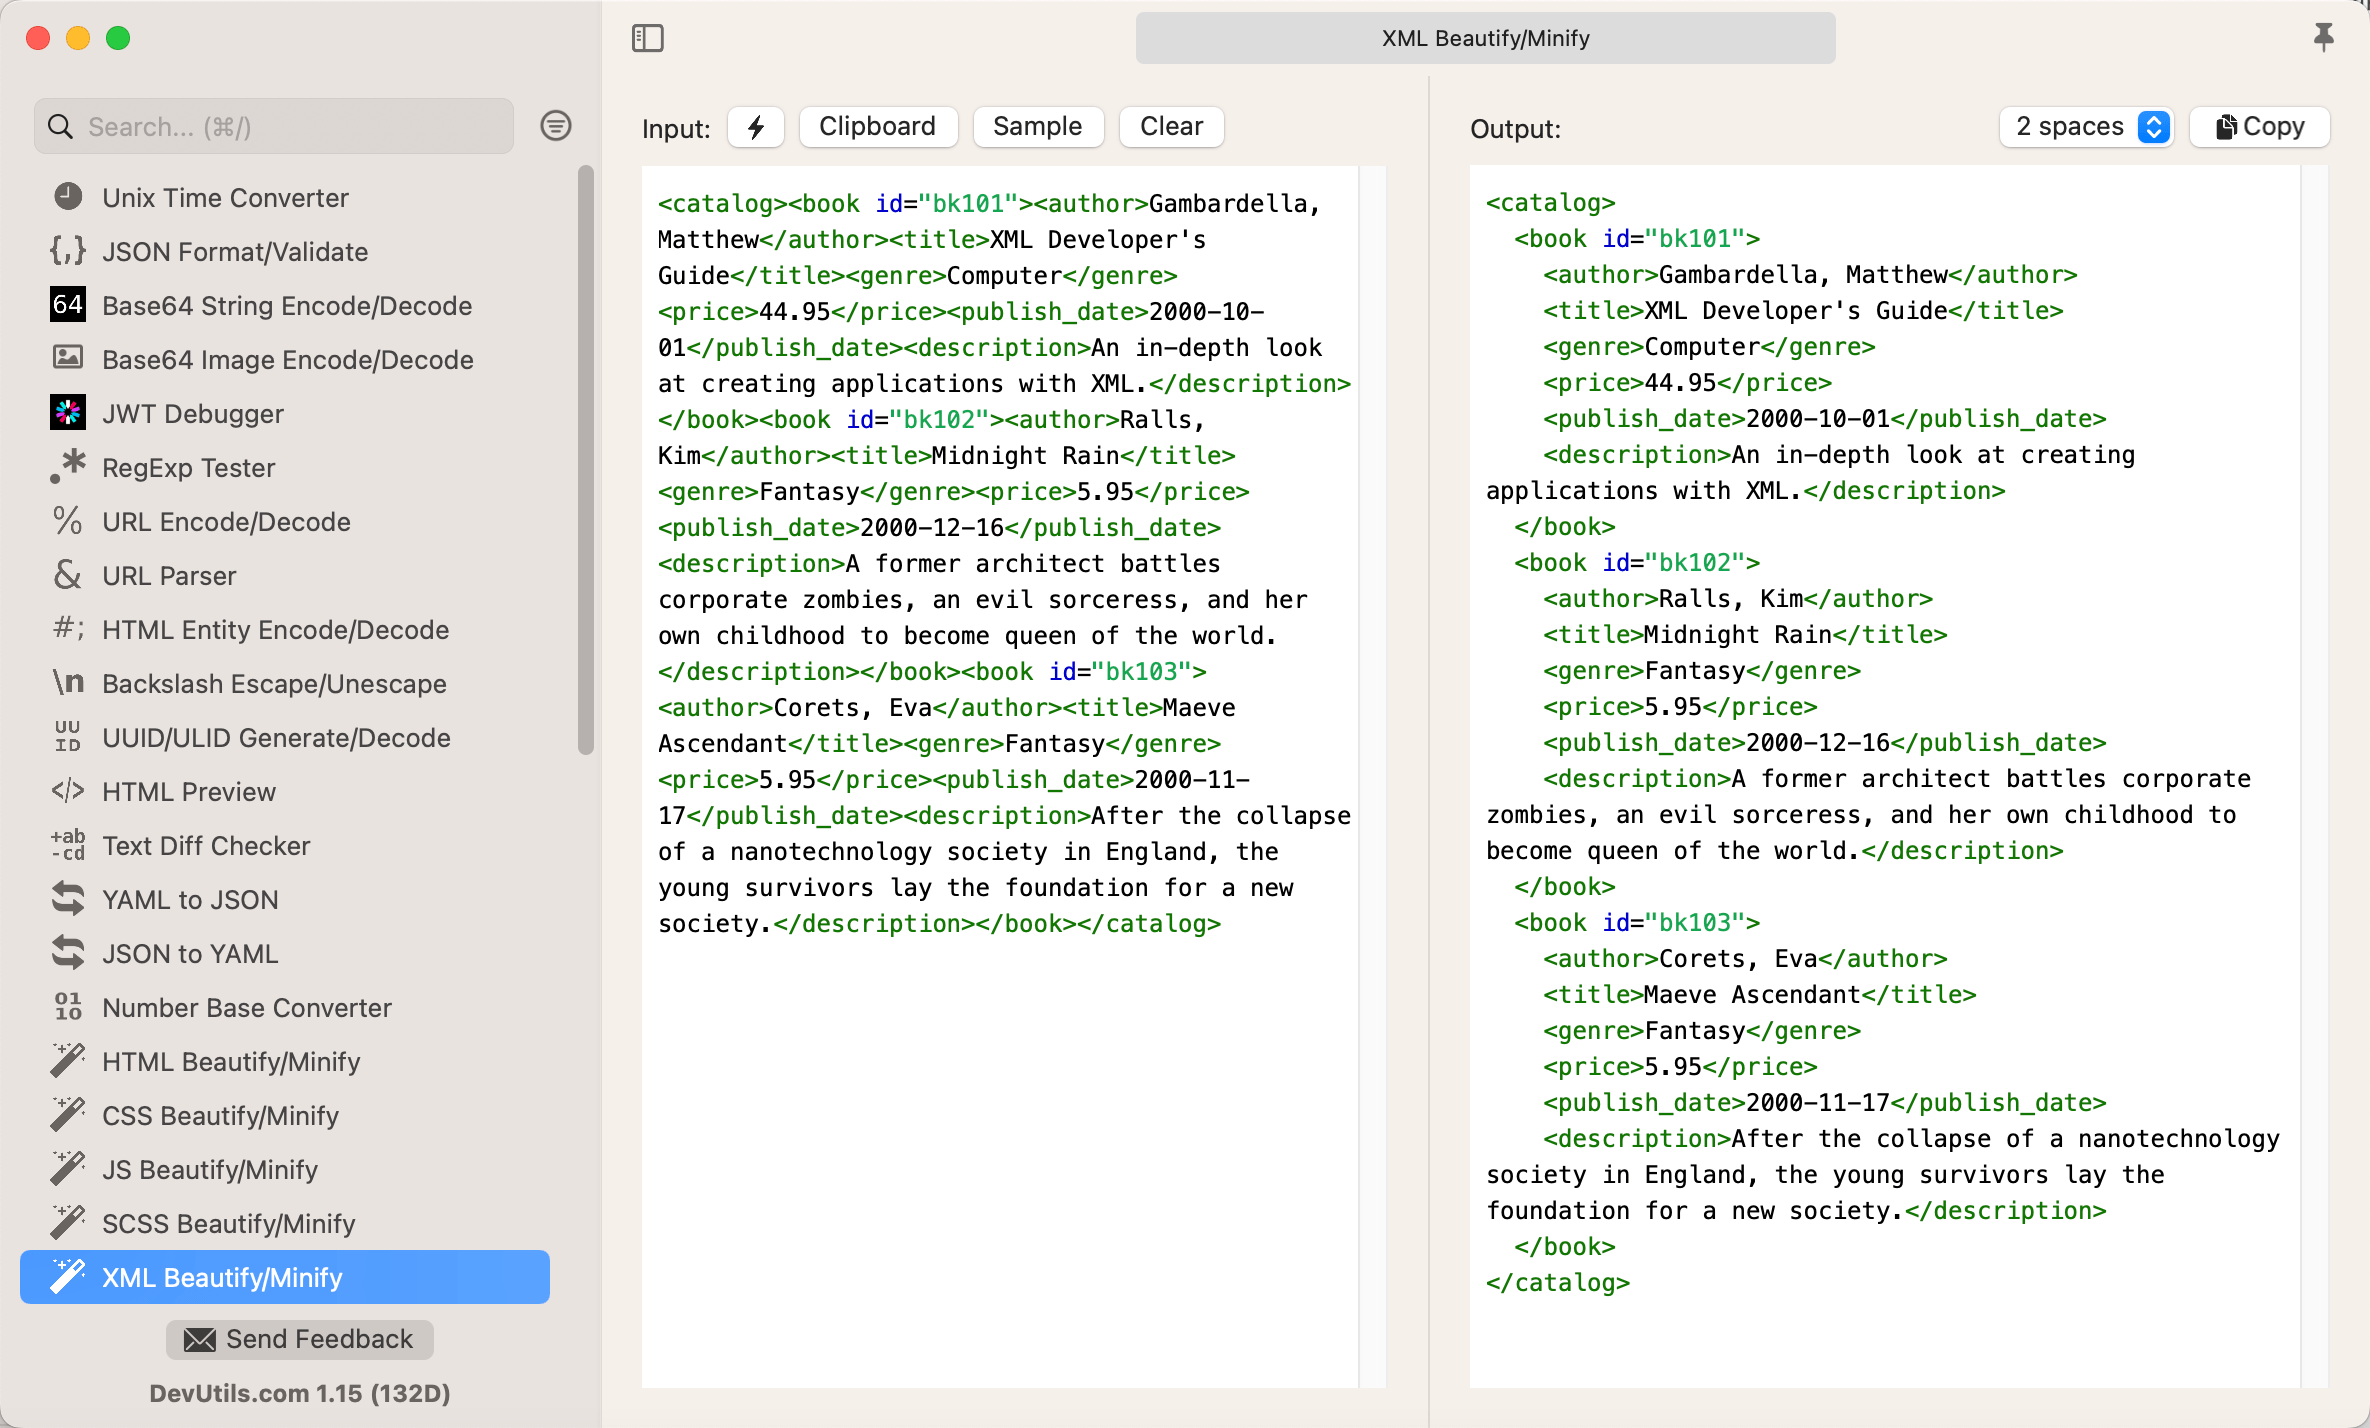
Task: Select SCSS Beautify/Minify in the sidebar
Action: pyautogui.click(x=228, y=1223)
